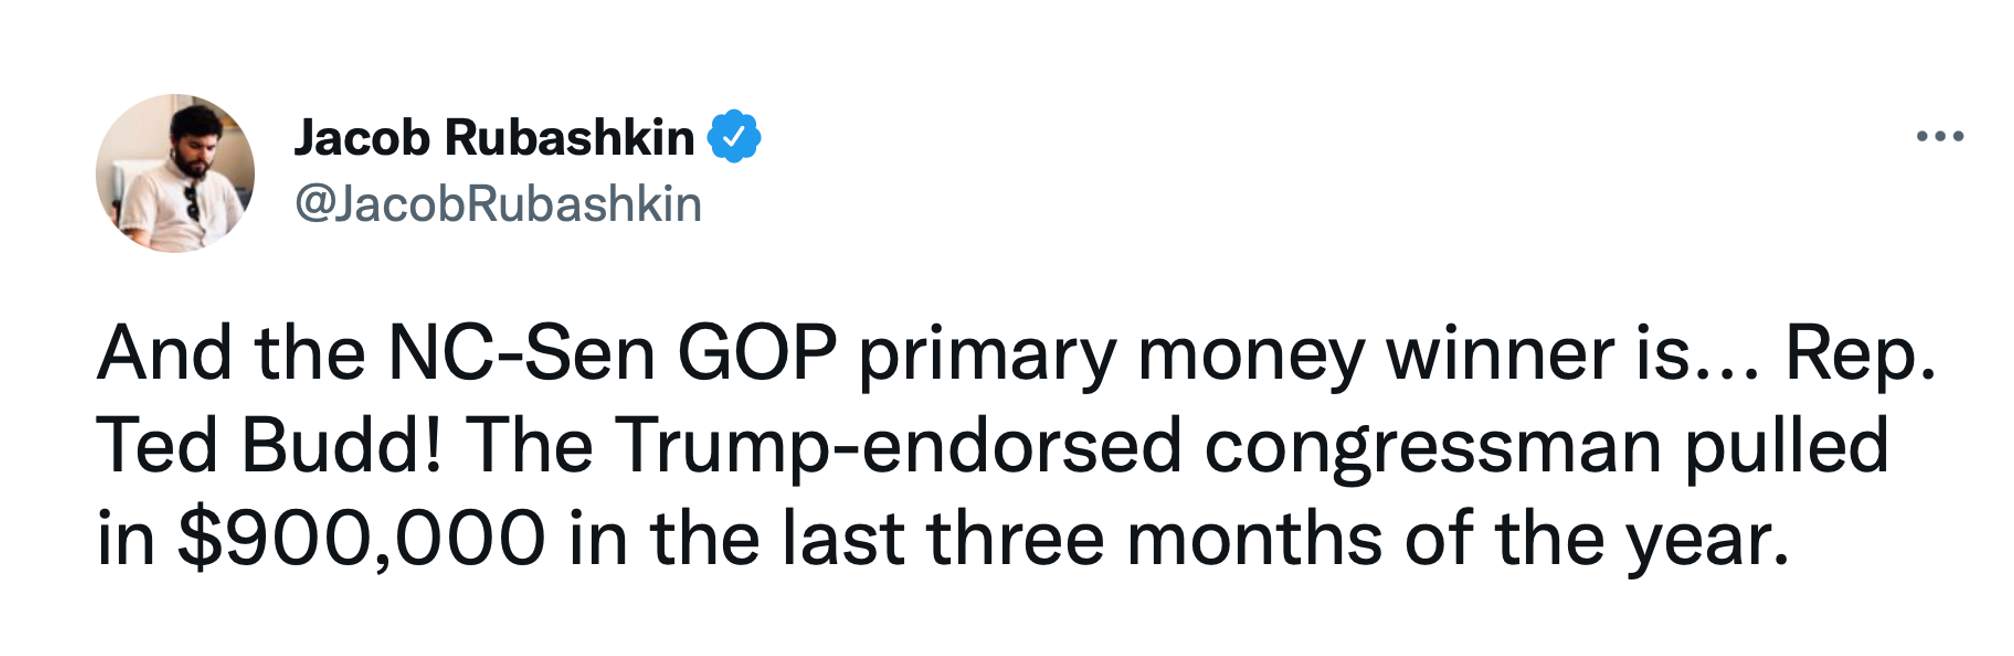Click the word "months" in the tweet
Viewport: 2014px width, 656px height.
[x=1254, y=540]
